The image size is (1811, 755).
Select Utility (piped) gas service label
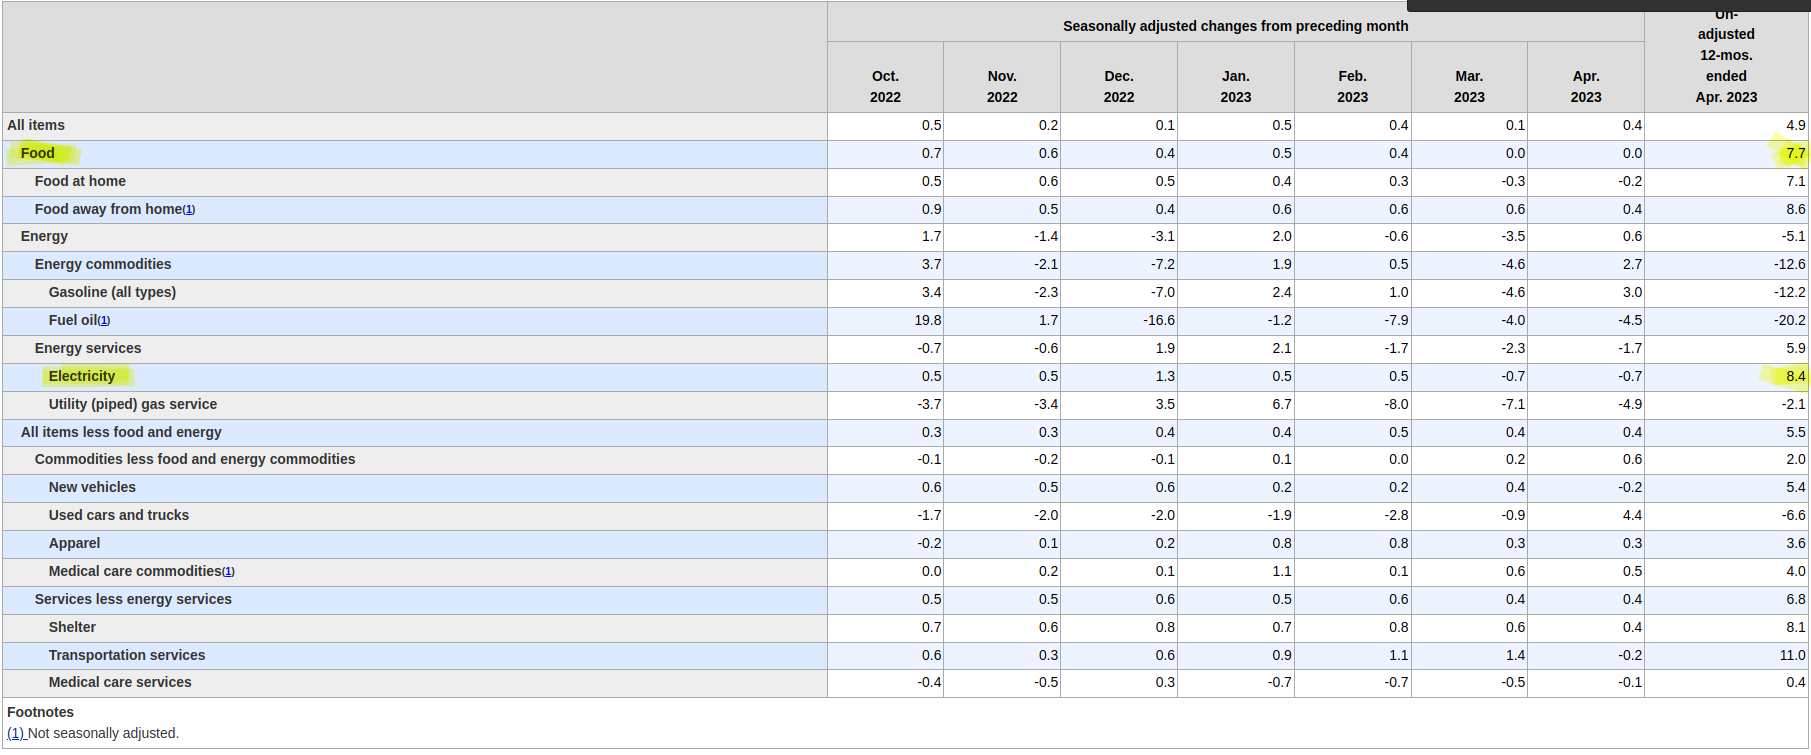133,404
